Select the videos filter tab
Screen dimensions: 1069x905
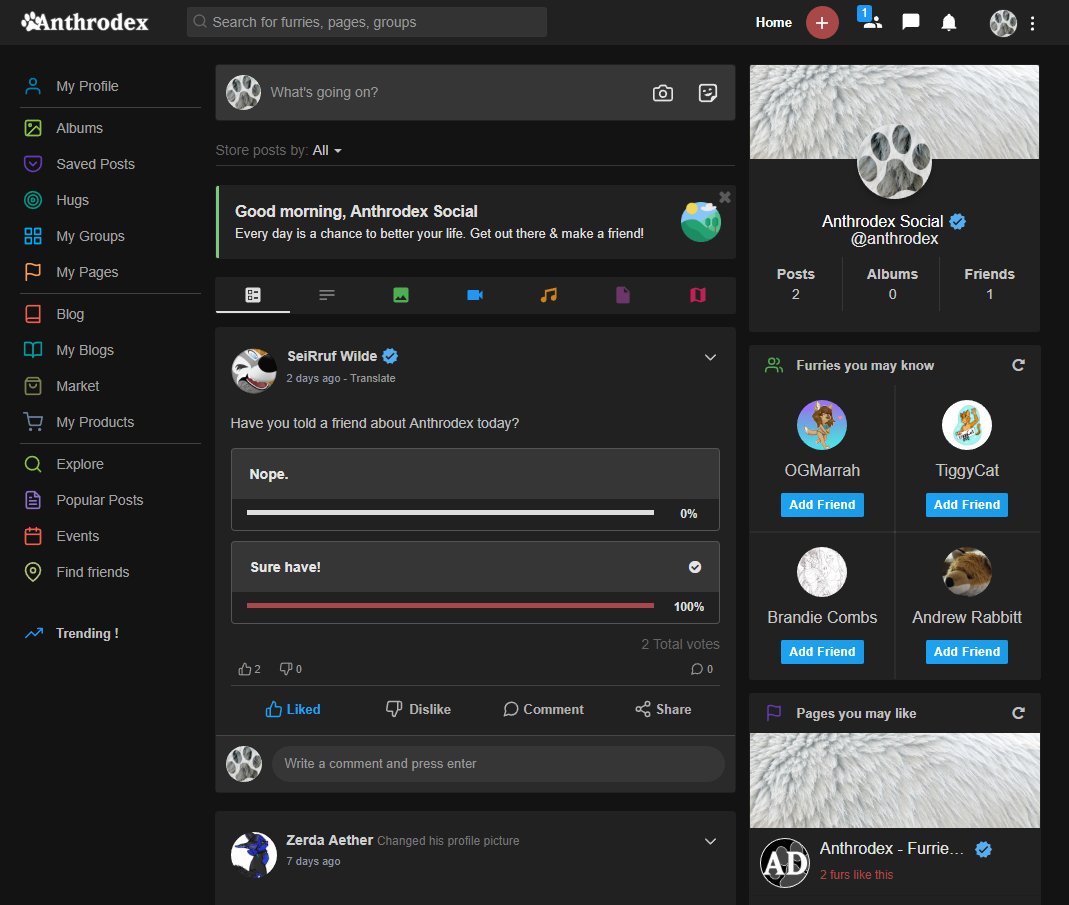coord(475,295)
